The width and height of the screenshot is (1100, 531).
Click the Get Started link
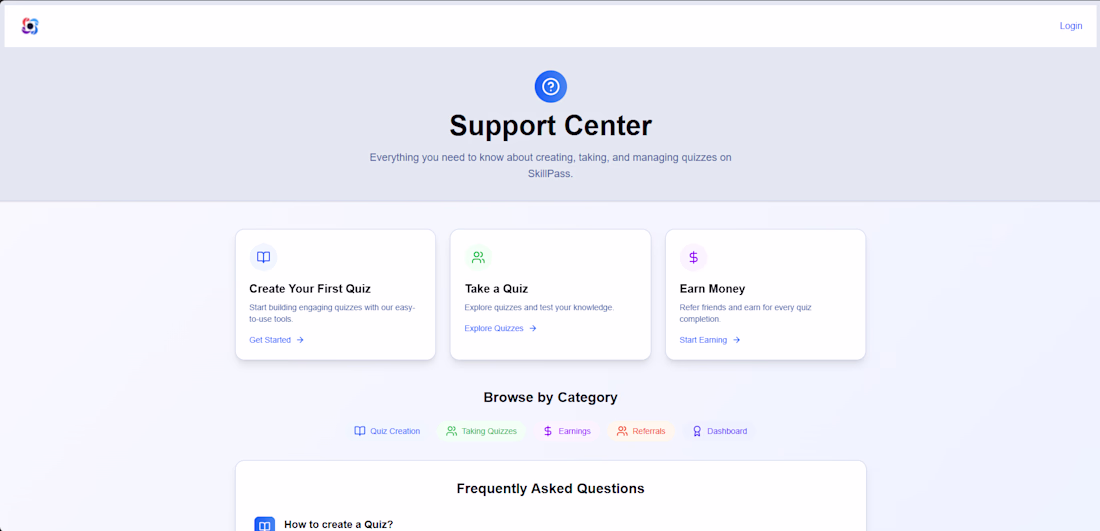270,340
